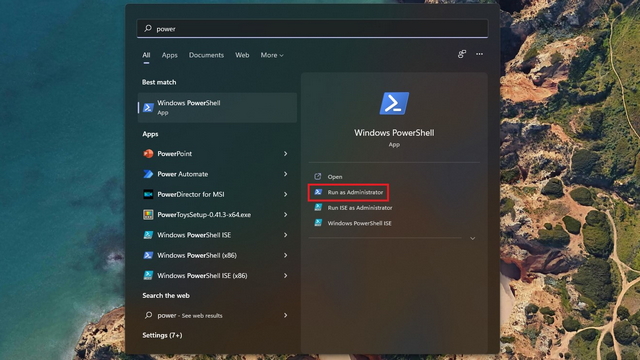640x360 pixels.
Task: Select Windows PowerShell best match result
Action: (x=217, y=107)
